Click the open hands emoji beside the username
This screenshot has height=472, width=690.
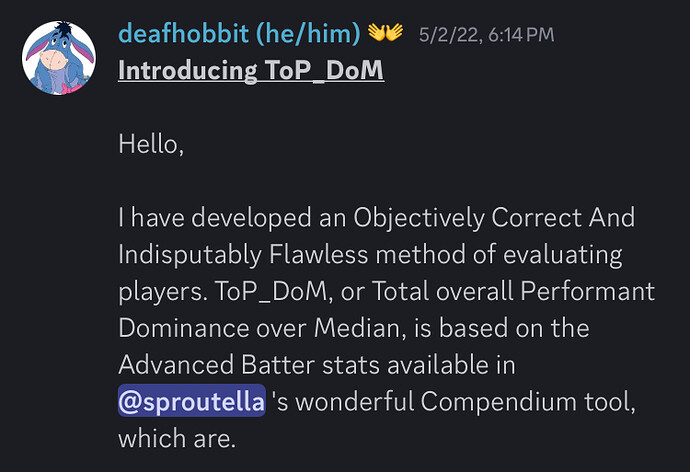coord(385,33)
